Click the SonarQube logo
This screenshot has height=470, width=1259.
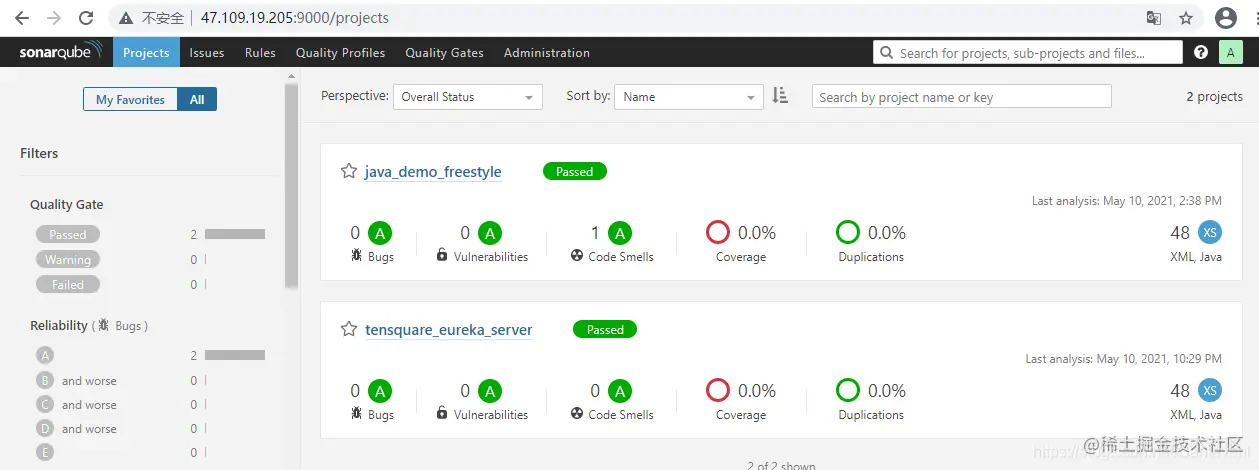click(60, 52)
